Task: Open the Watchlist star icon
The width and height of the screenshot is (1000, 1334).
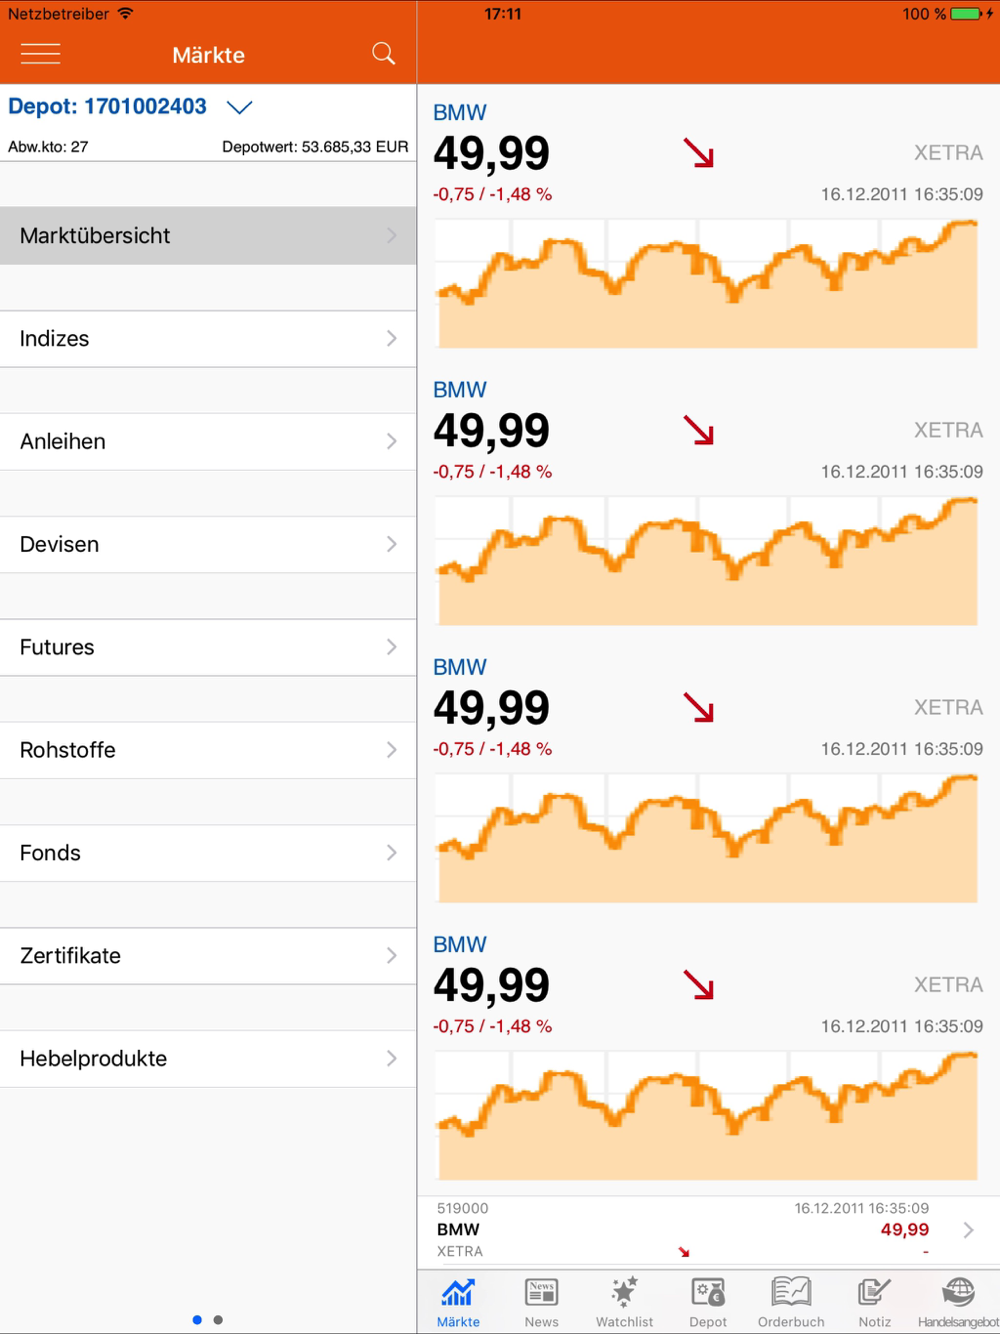Action: 624,1293
